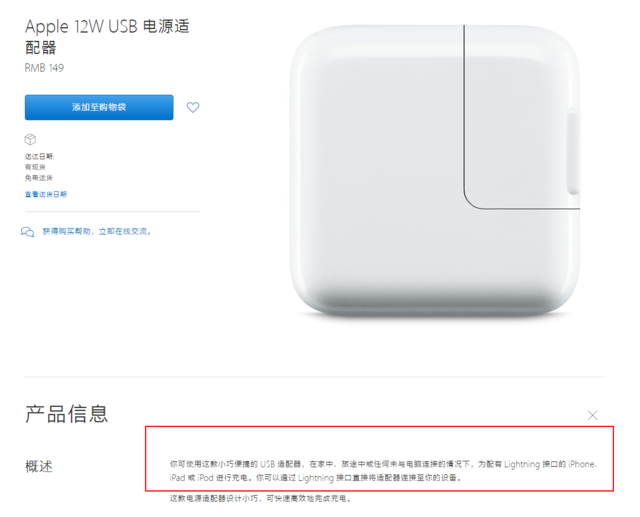The height and width of the screenshot is (517, 640).
Task: Click the RMB 149 price text
Action: pyautogui.click(x=44, y=68)
